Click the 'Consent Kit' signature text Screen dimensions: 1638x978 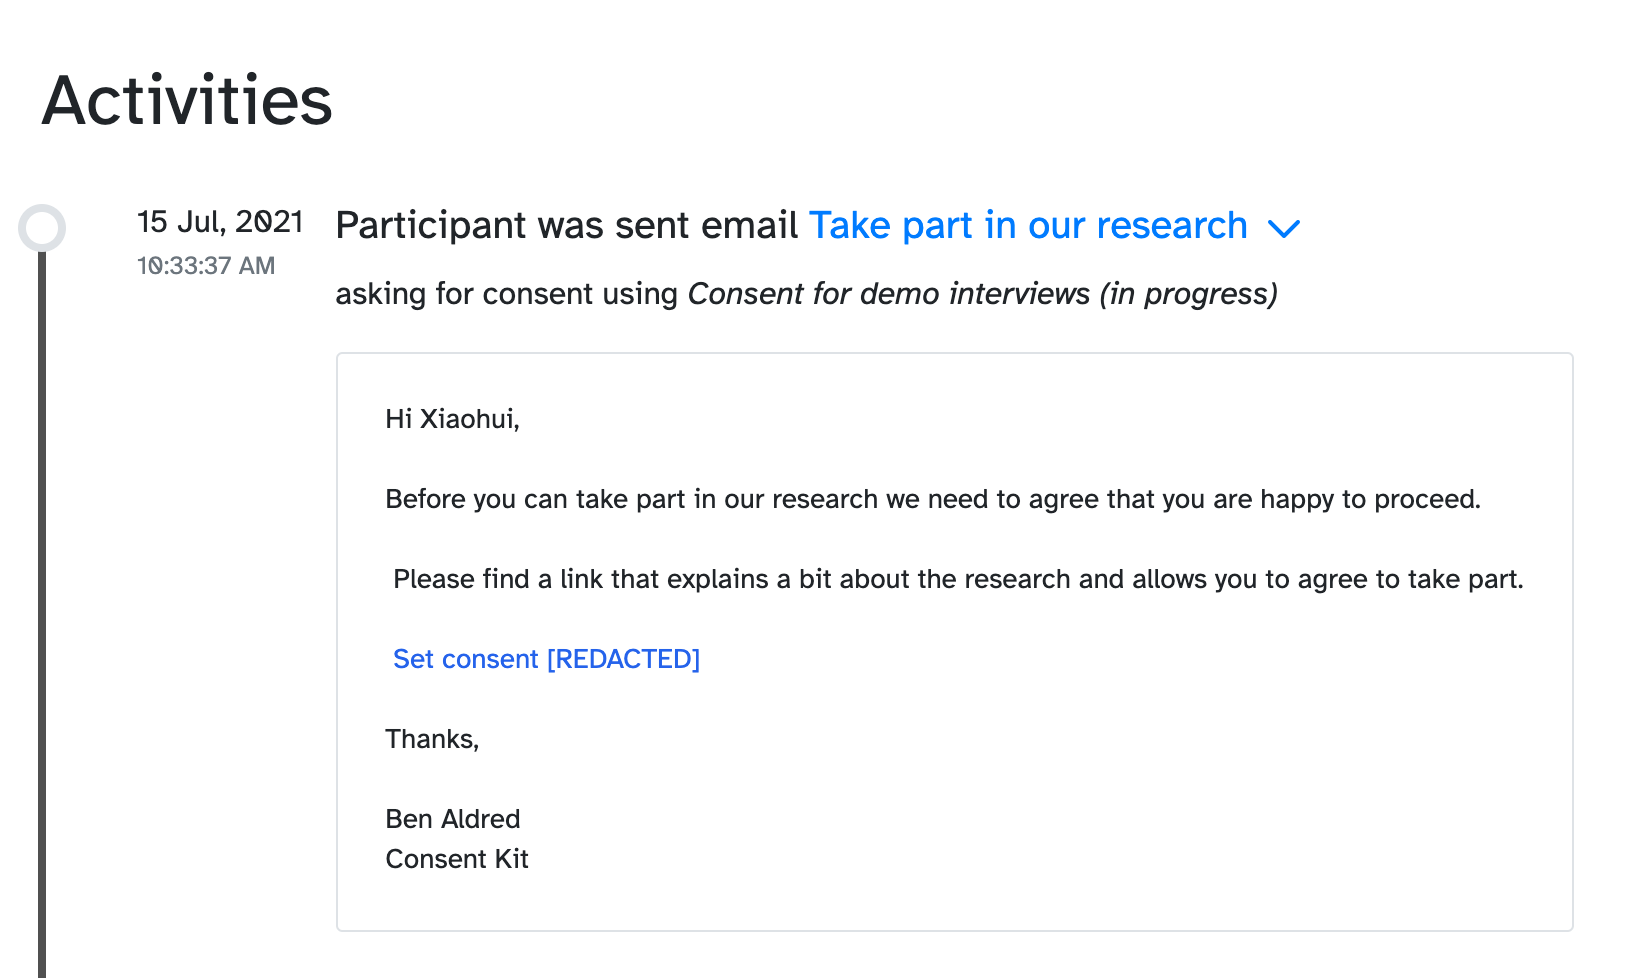pyautogui.click(x=457, y=859)
